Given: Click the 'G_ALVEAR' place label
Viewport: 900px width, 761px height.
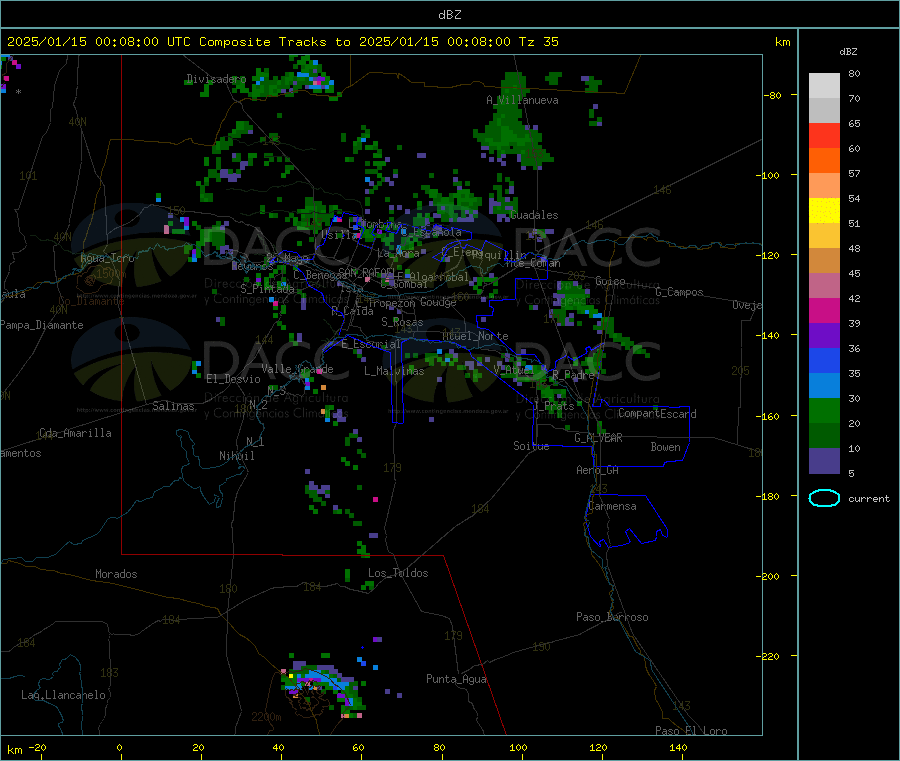Looking at the screenshot, I should coord(598,438).
